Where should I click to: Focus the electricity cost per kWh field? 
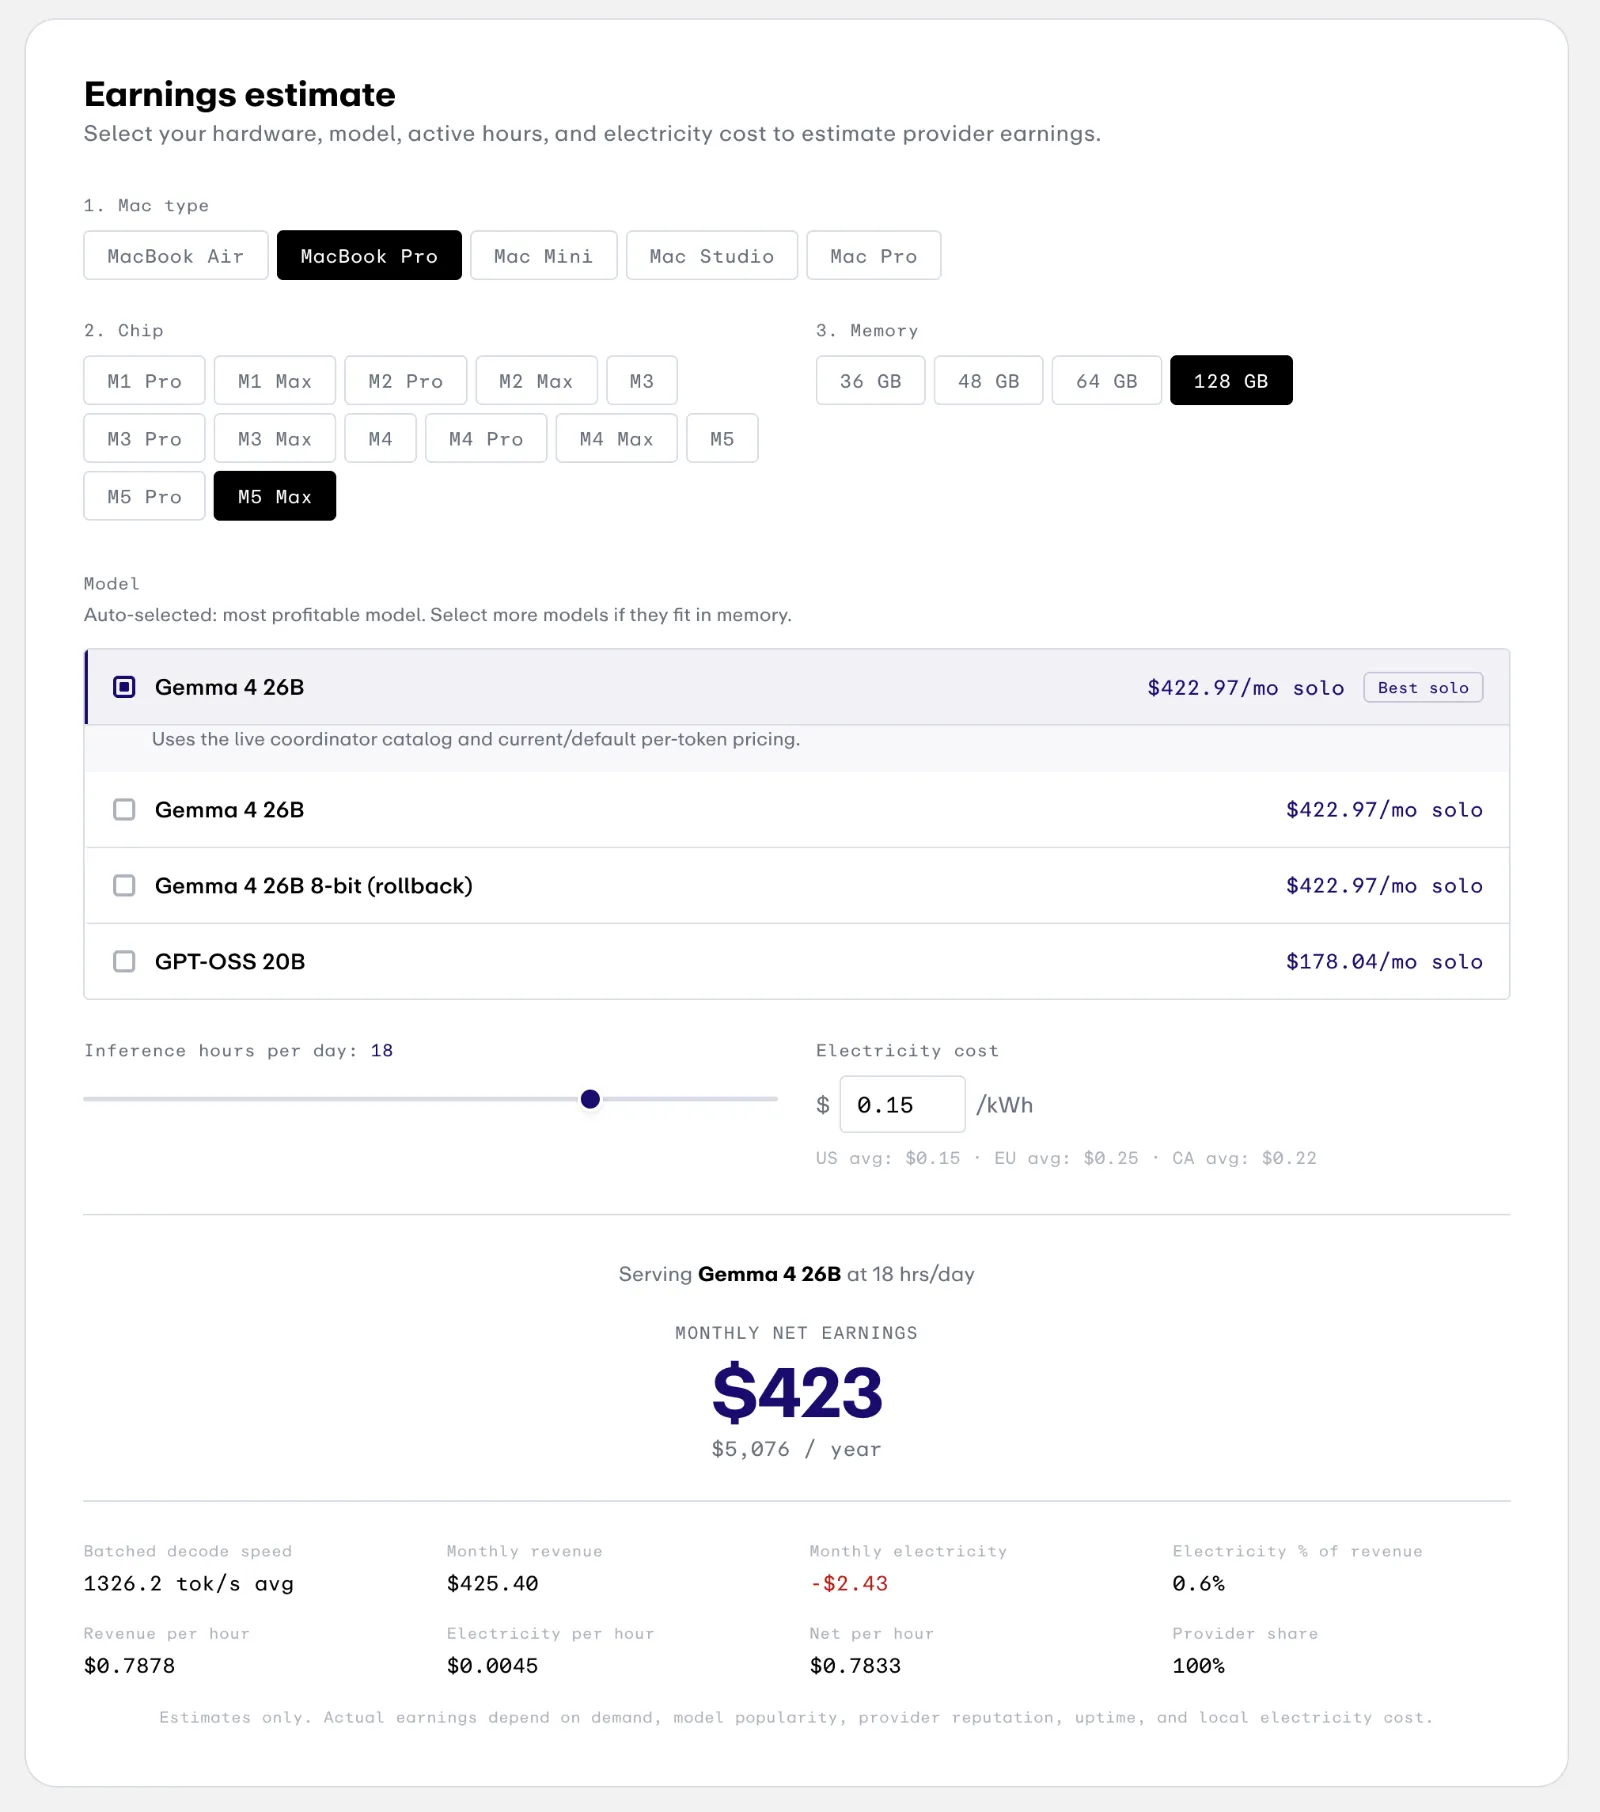902,1105
